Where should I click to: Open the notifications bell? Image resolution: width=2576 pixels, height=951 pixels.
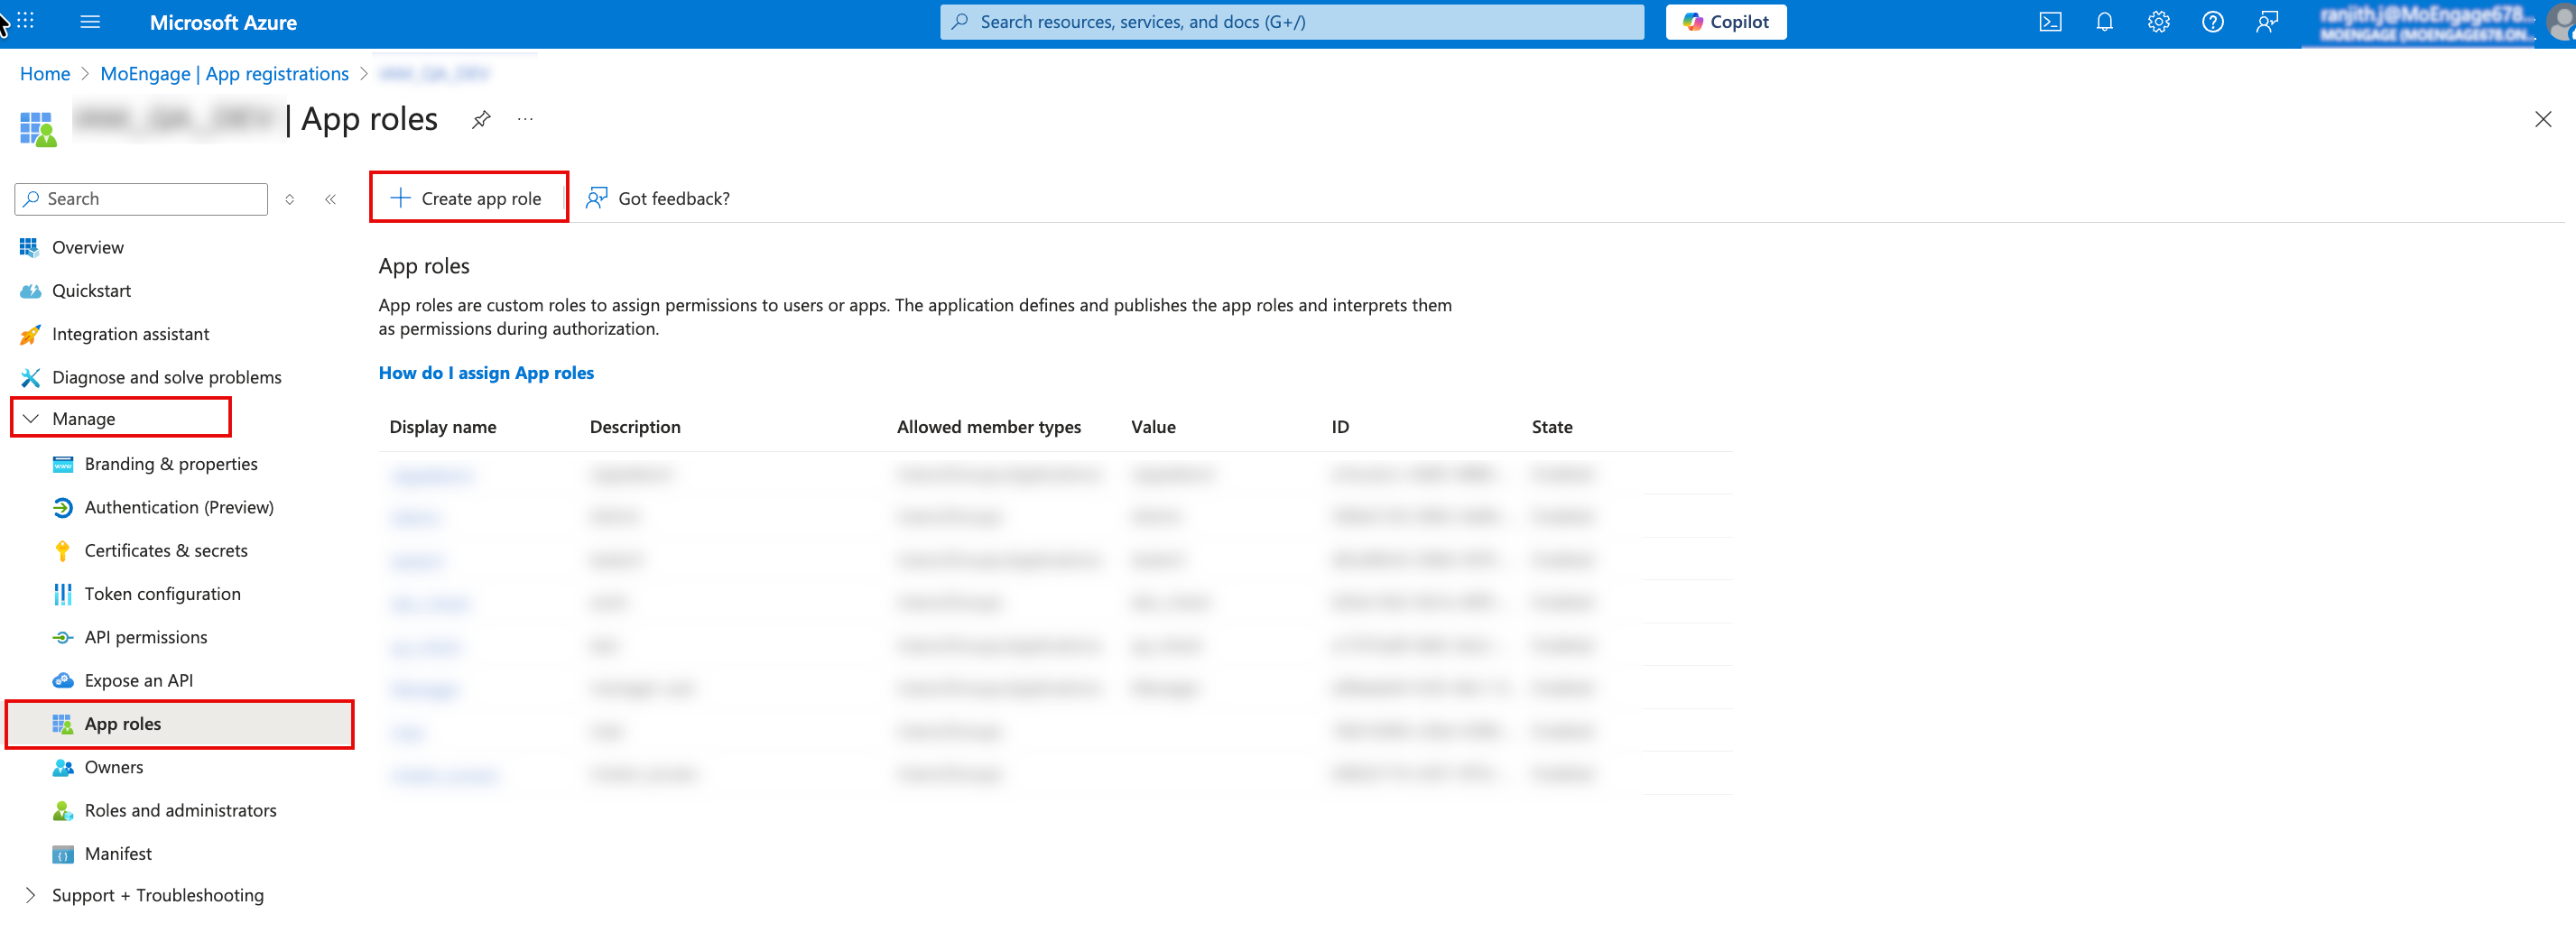point(2104,22)
